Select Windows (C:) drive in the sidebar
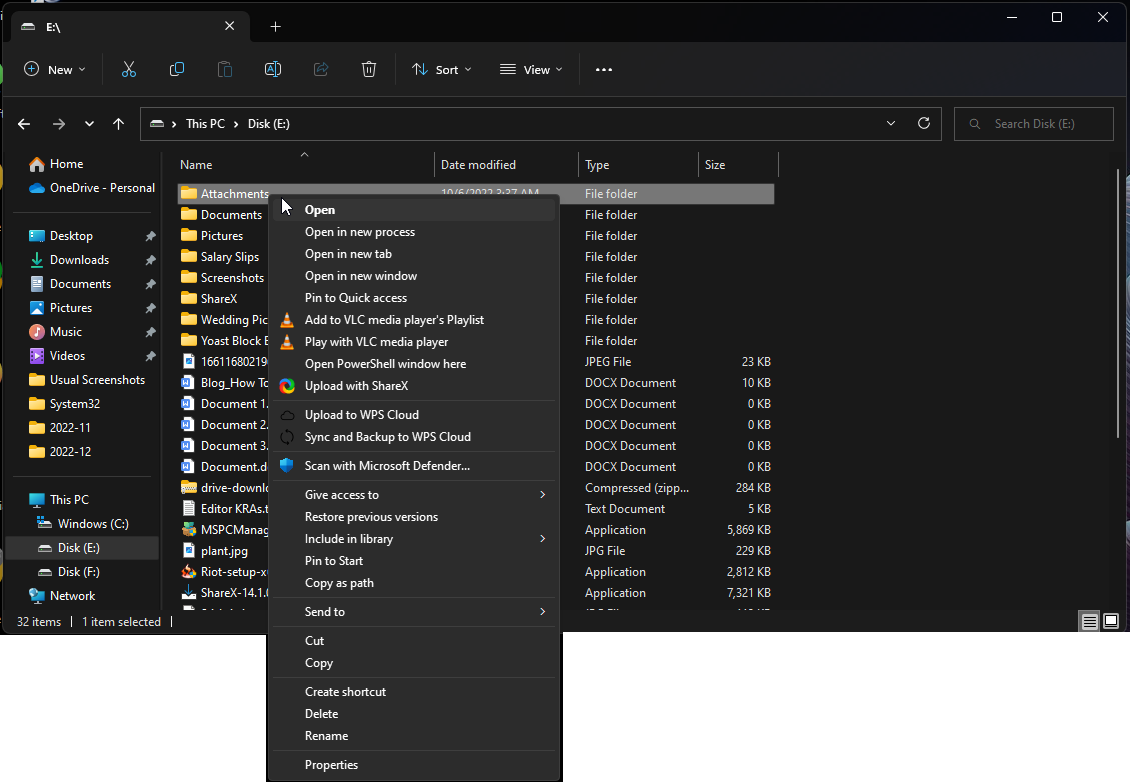 pyautogui.click(x=82, y=523)
